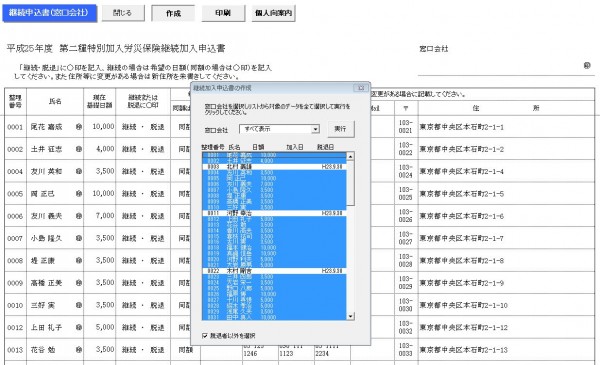Select 木村 entry 0022 in the list
The width and height of the screenshot is (600, 365).
(274, 271)
